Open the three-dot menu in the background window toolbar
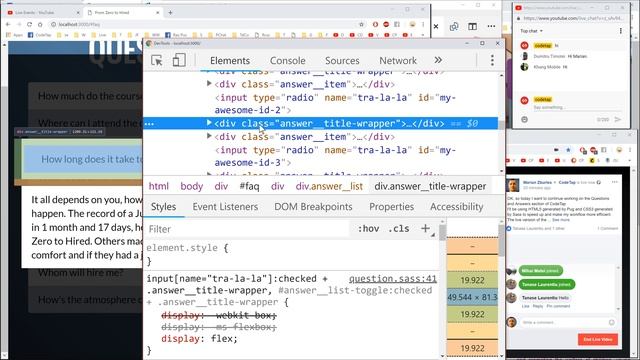The width and height of the screenshot is (640, 360). point(491,27)
